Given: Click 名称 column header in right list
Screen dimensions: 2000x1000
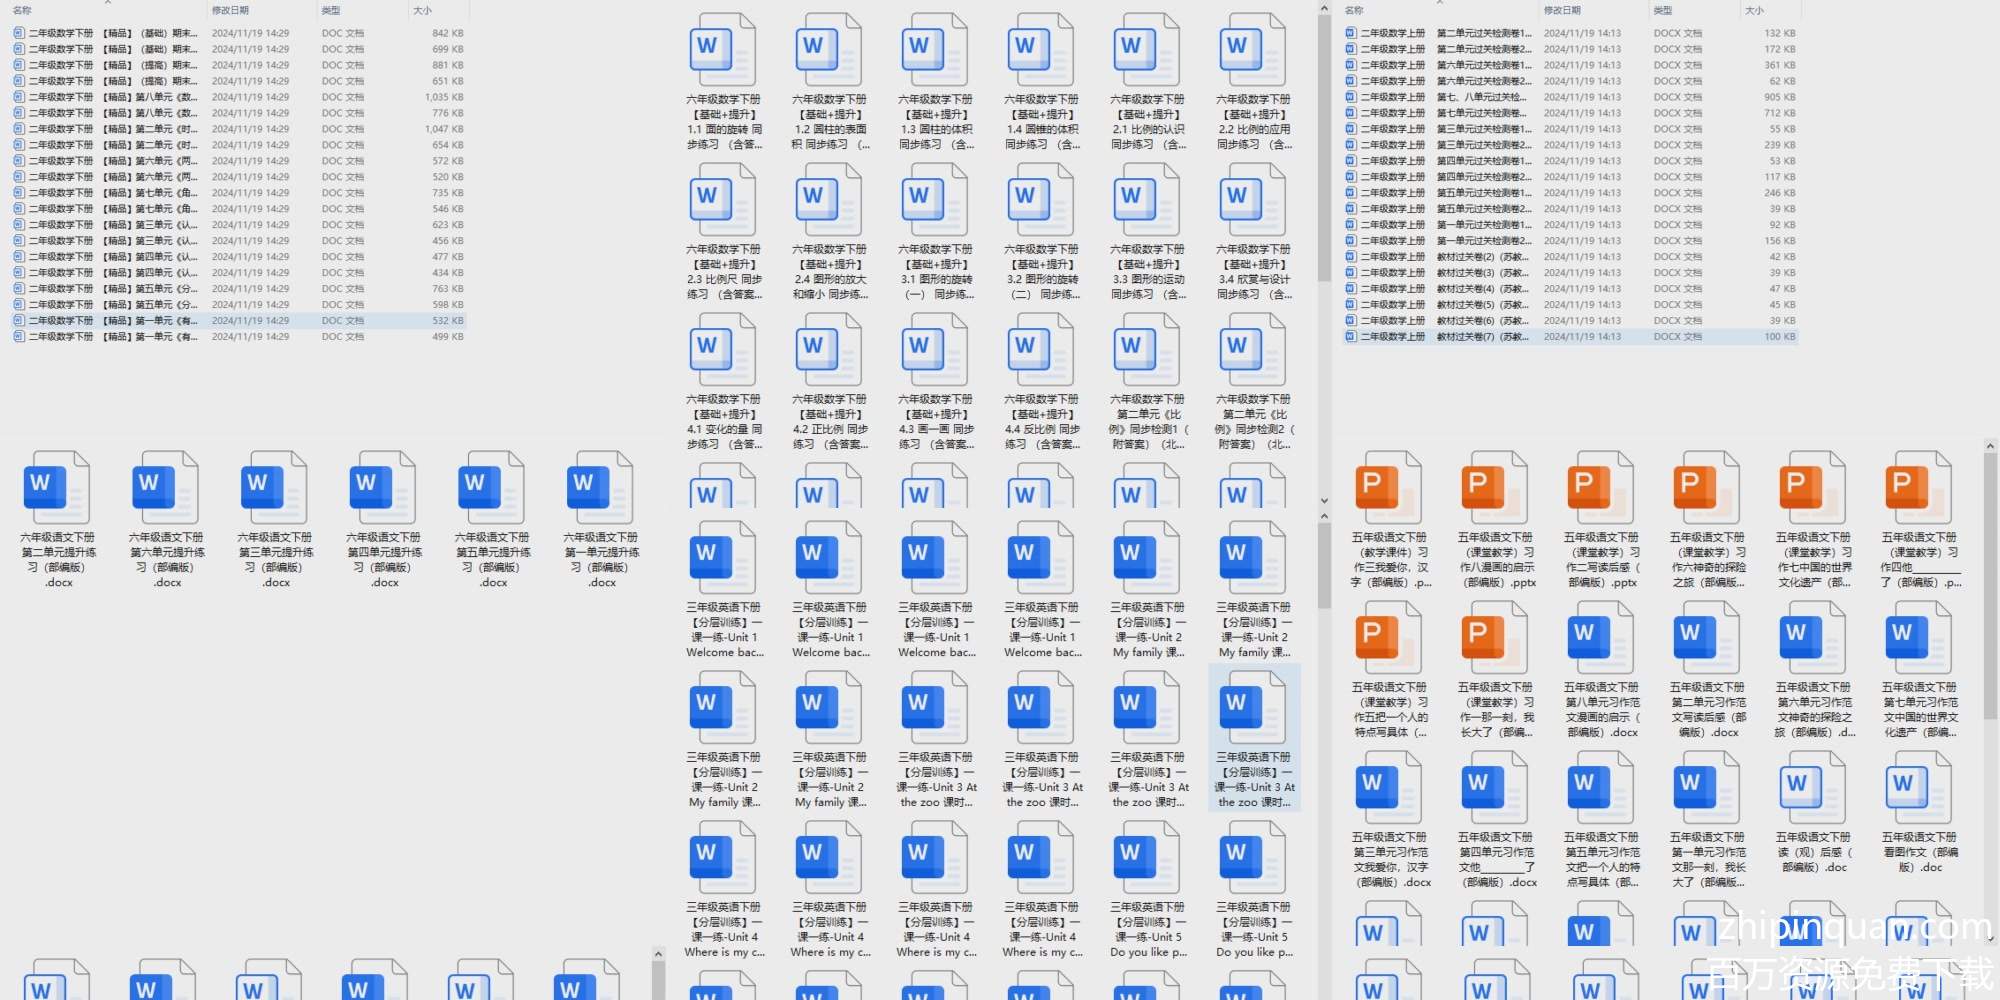Looking at the screenshot, I should tap(1354, 10).
